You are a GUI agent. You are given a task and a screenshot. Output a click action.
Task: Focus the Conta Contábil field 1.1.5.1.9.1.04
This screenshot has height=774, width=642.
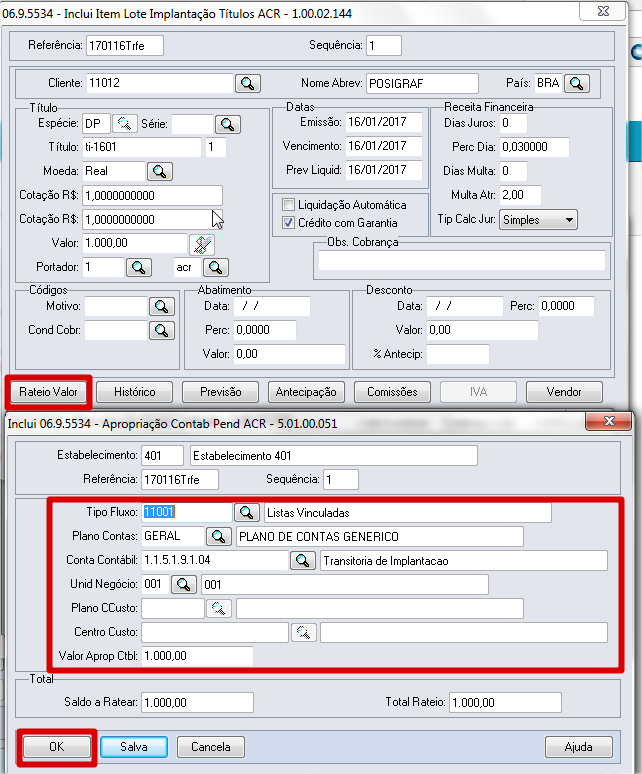(215, 560)
